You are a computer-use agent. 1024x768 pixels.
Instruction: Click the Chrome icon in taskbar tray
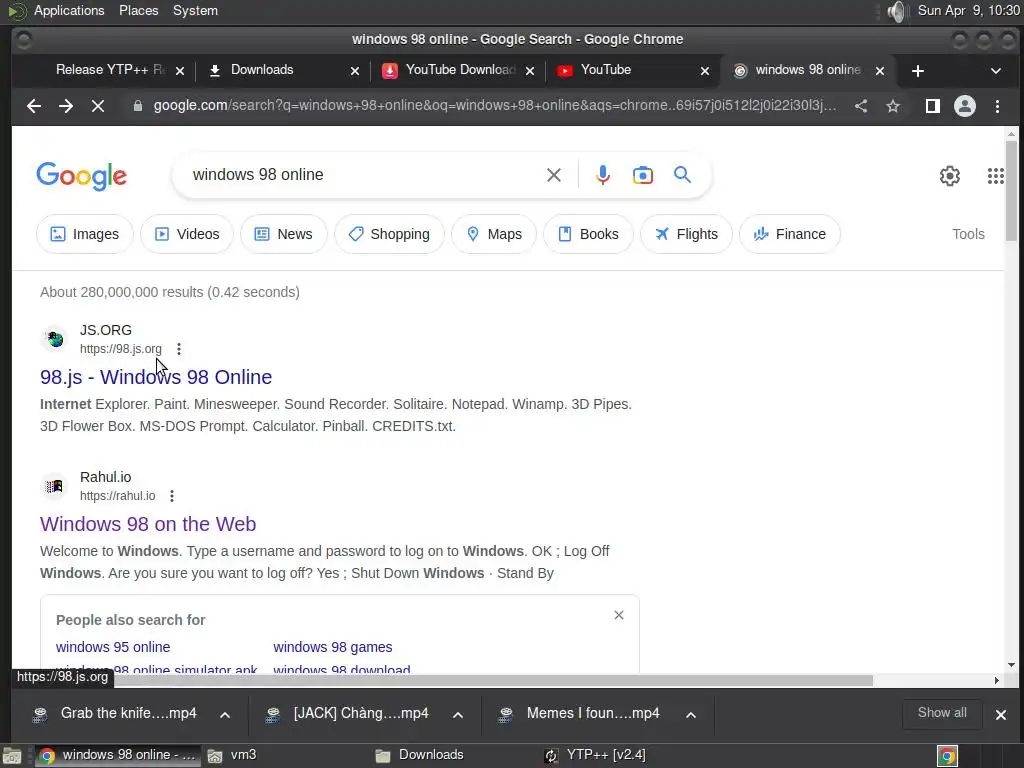tap(948, 756)
